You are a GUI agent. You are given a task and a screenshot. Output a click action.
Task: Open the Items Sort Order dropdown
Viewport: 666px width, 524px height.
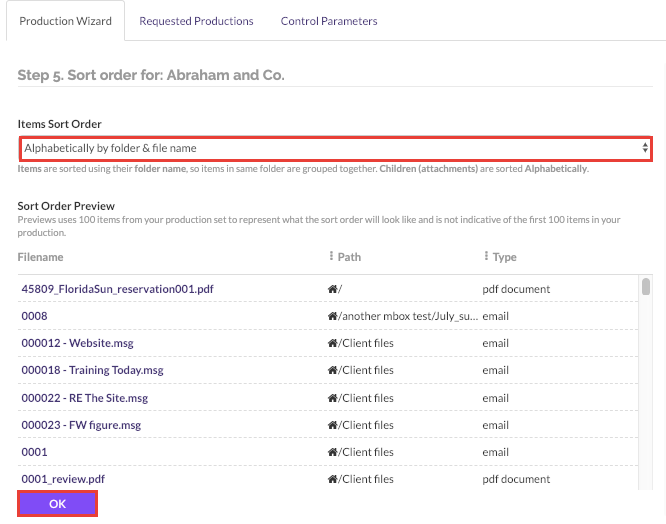point(336,148)
